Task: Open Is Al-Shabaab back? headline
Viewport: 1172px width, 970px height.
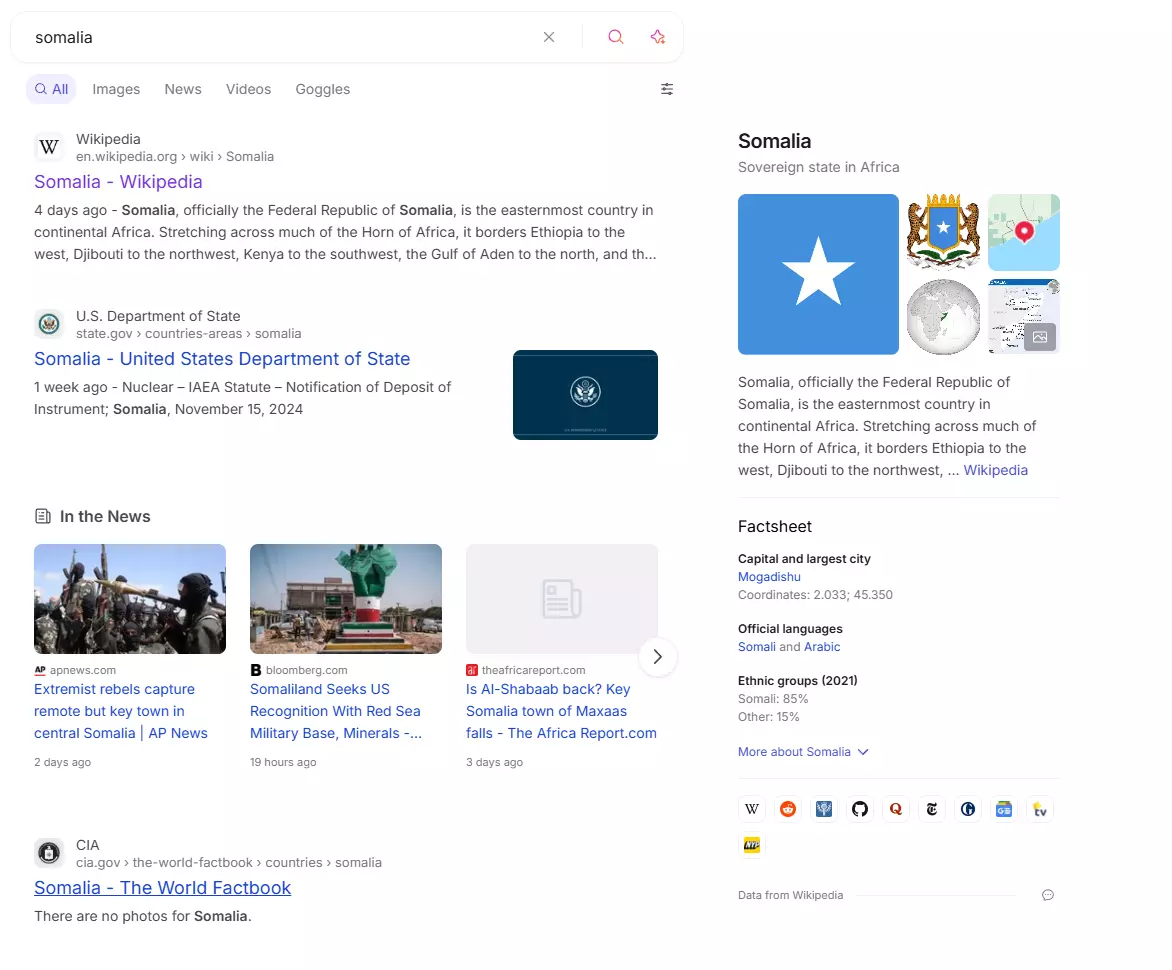Action: click(561, 711)
